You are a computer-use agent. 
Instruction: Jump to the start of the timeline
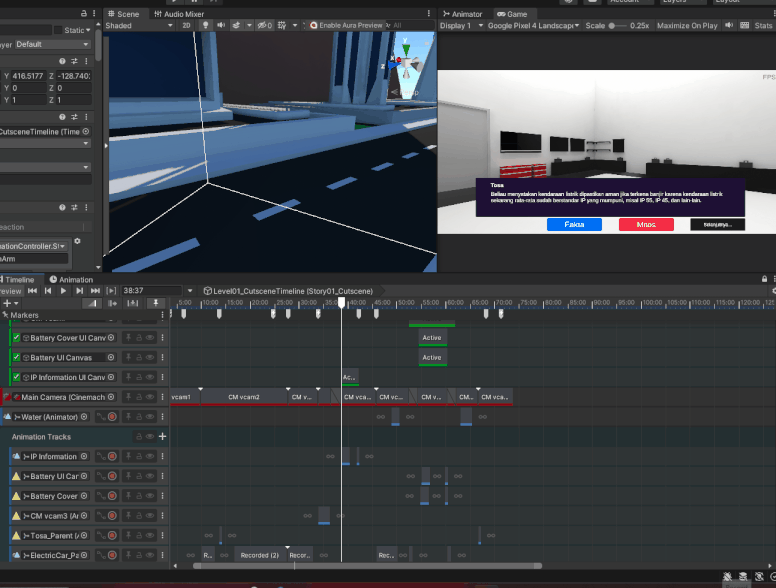click(x=32, y=290)
